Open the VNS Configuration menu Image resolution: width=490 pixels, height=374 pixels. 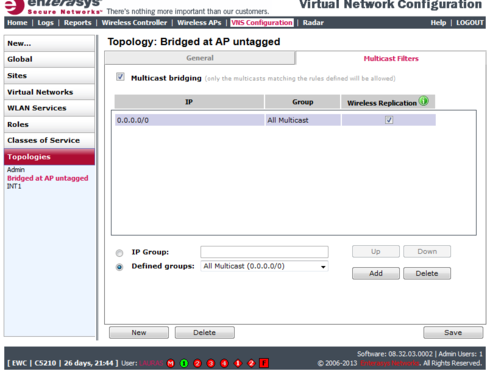(x=262, y=23)
